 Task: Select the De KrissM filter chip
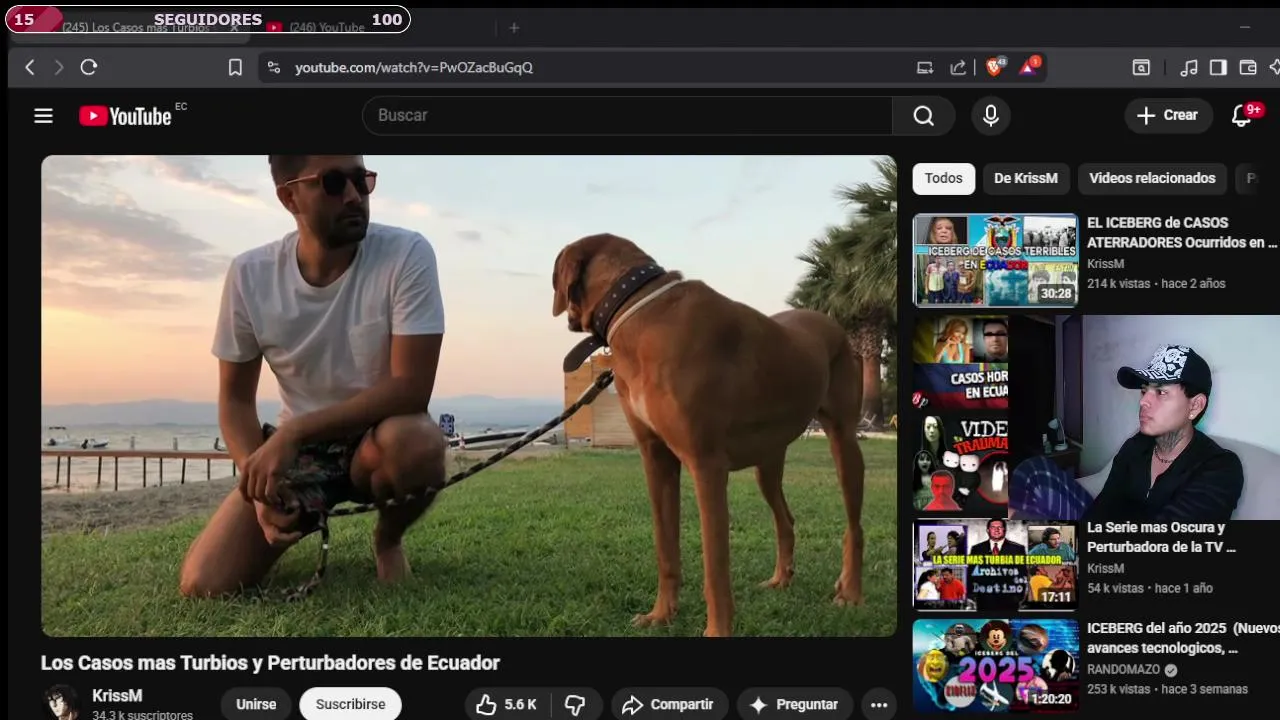pyautogui.click(x=1026, y=178)
